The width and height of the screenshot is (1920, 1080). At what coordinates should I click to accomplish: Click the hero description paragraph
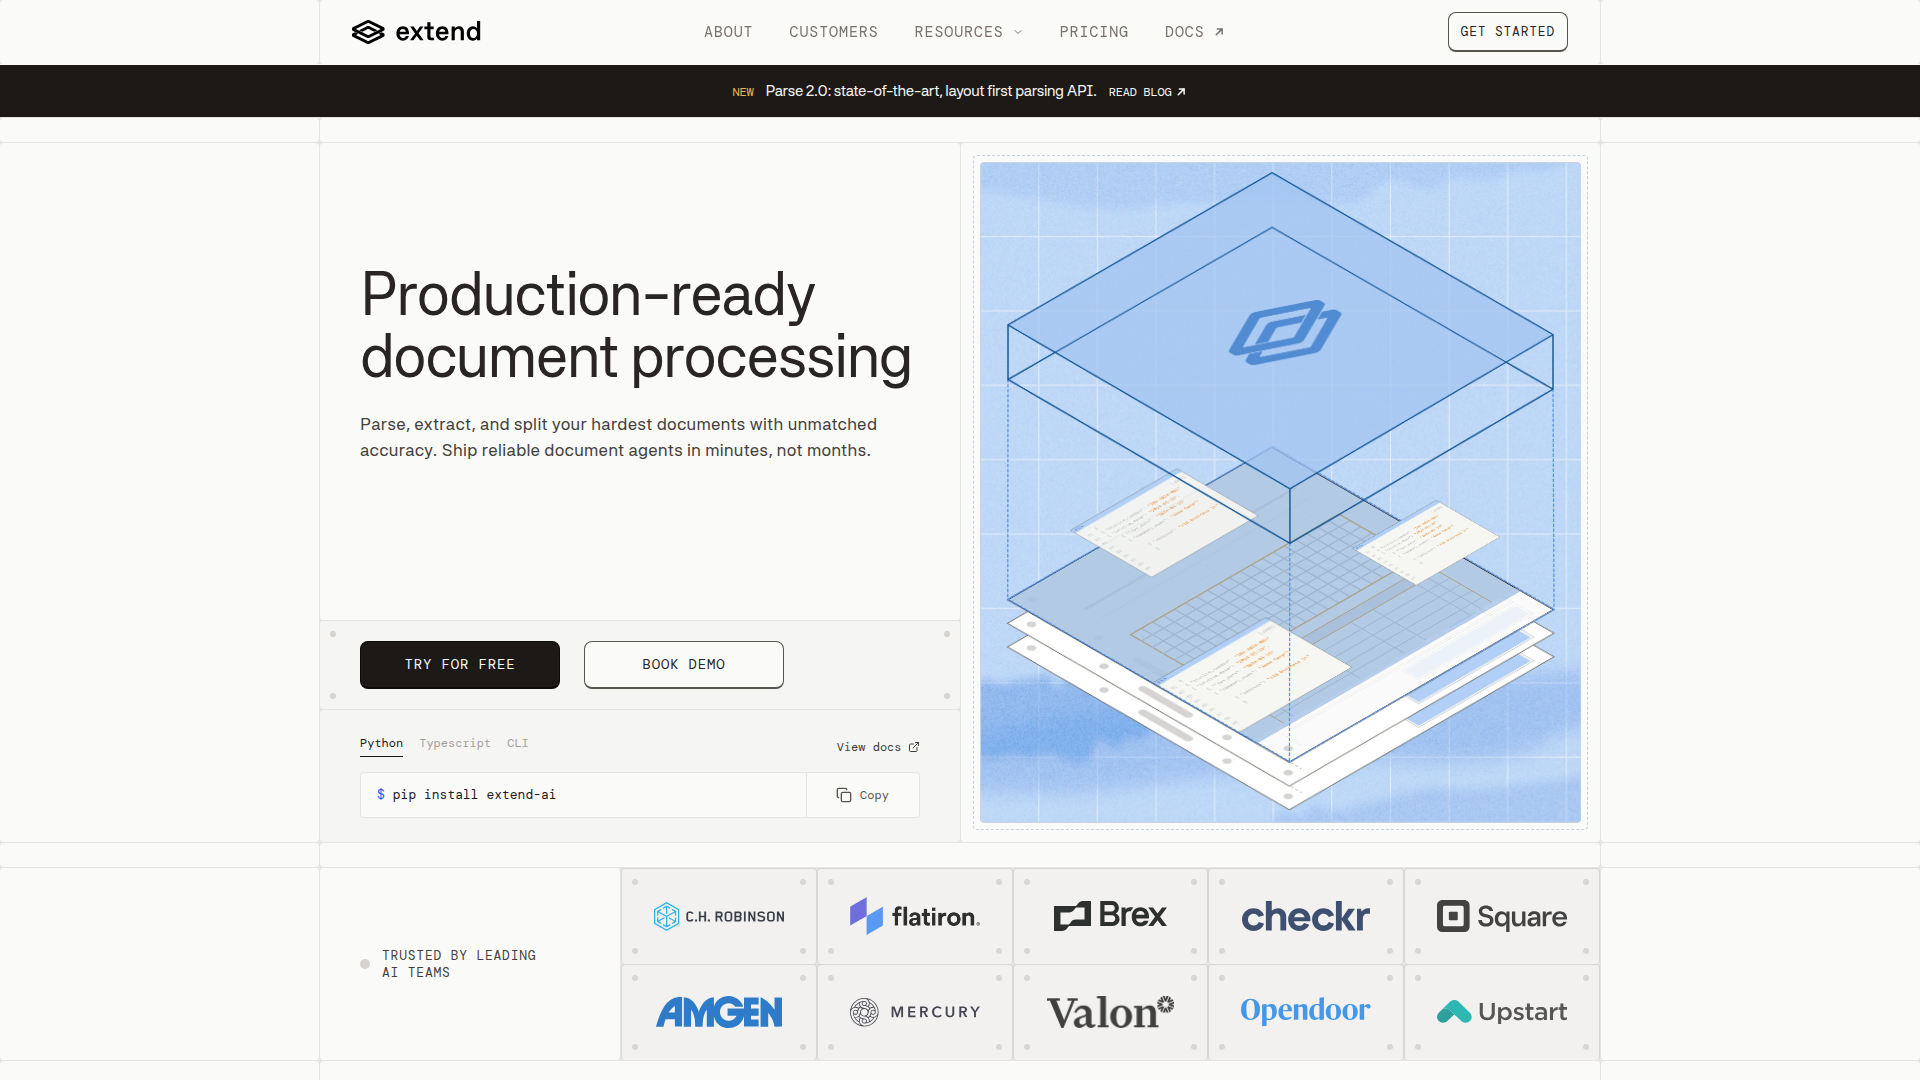pyautogui.click(x=618, y=437)
